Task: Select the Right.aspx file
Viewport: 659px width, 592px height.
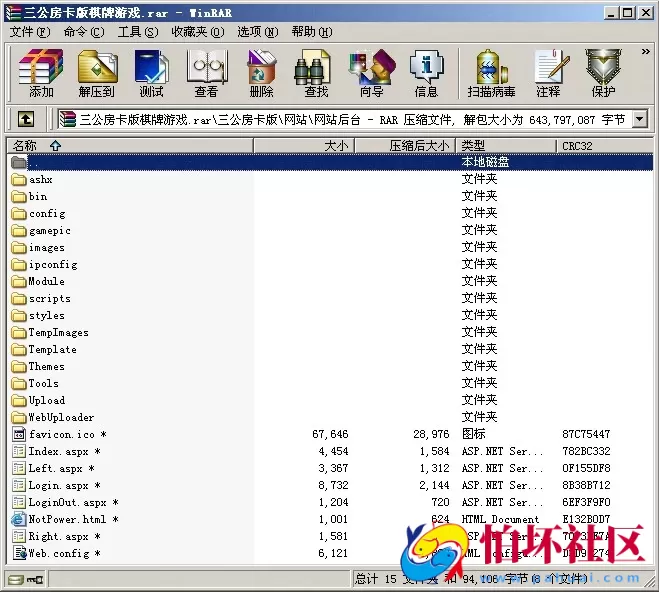Action: point(56,536)
